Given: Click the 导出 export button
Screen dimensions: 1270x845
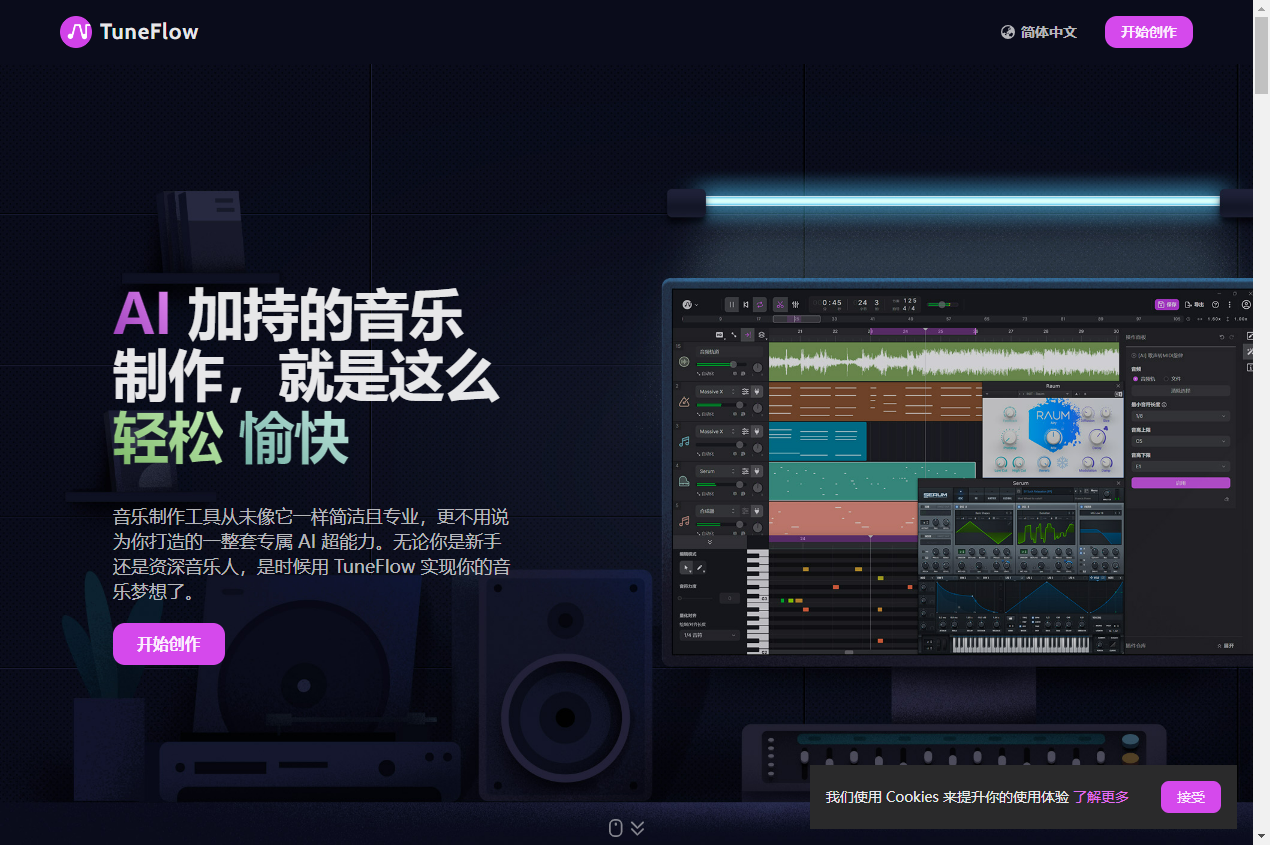Looking at the screenshot, I should (1194, 304).
